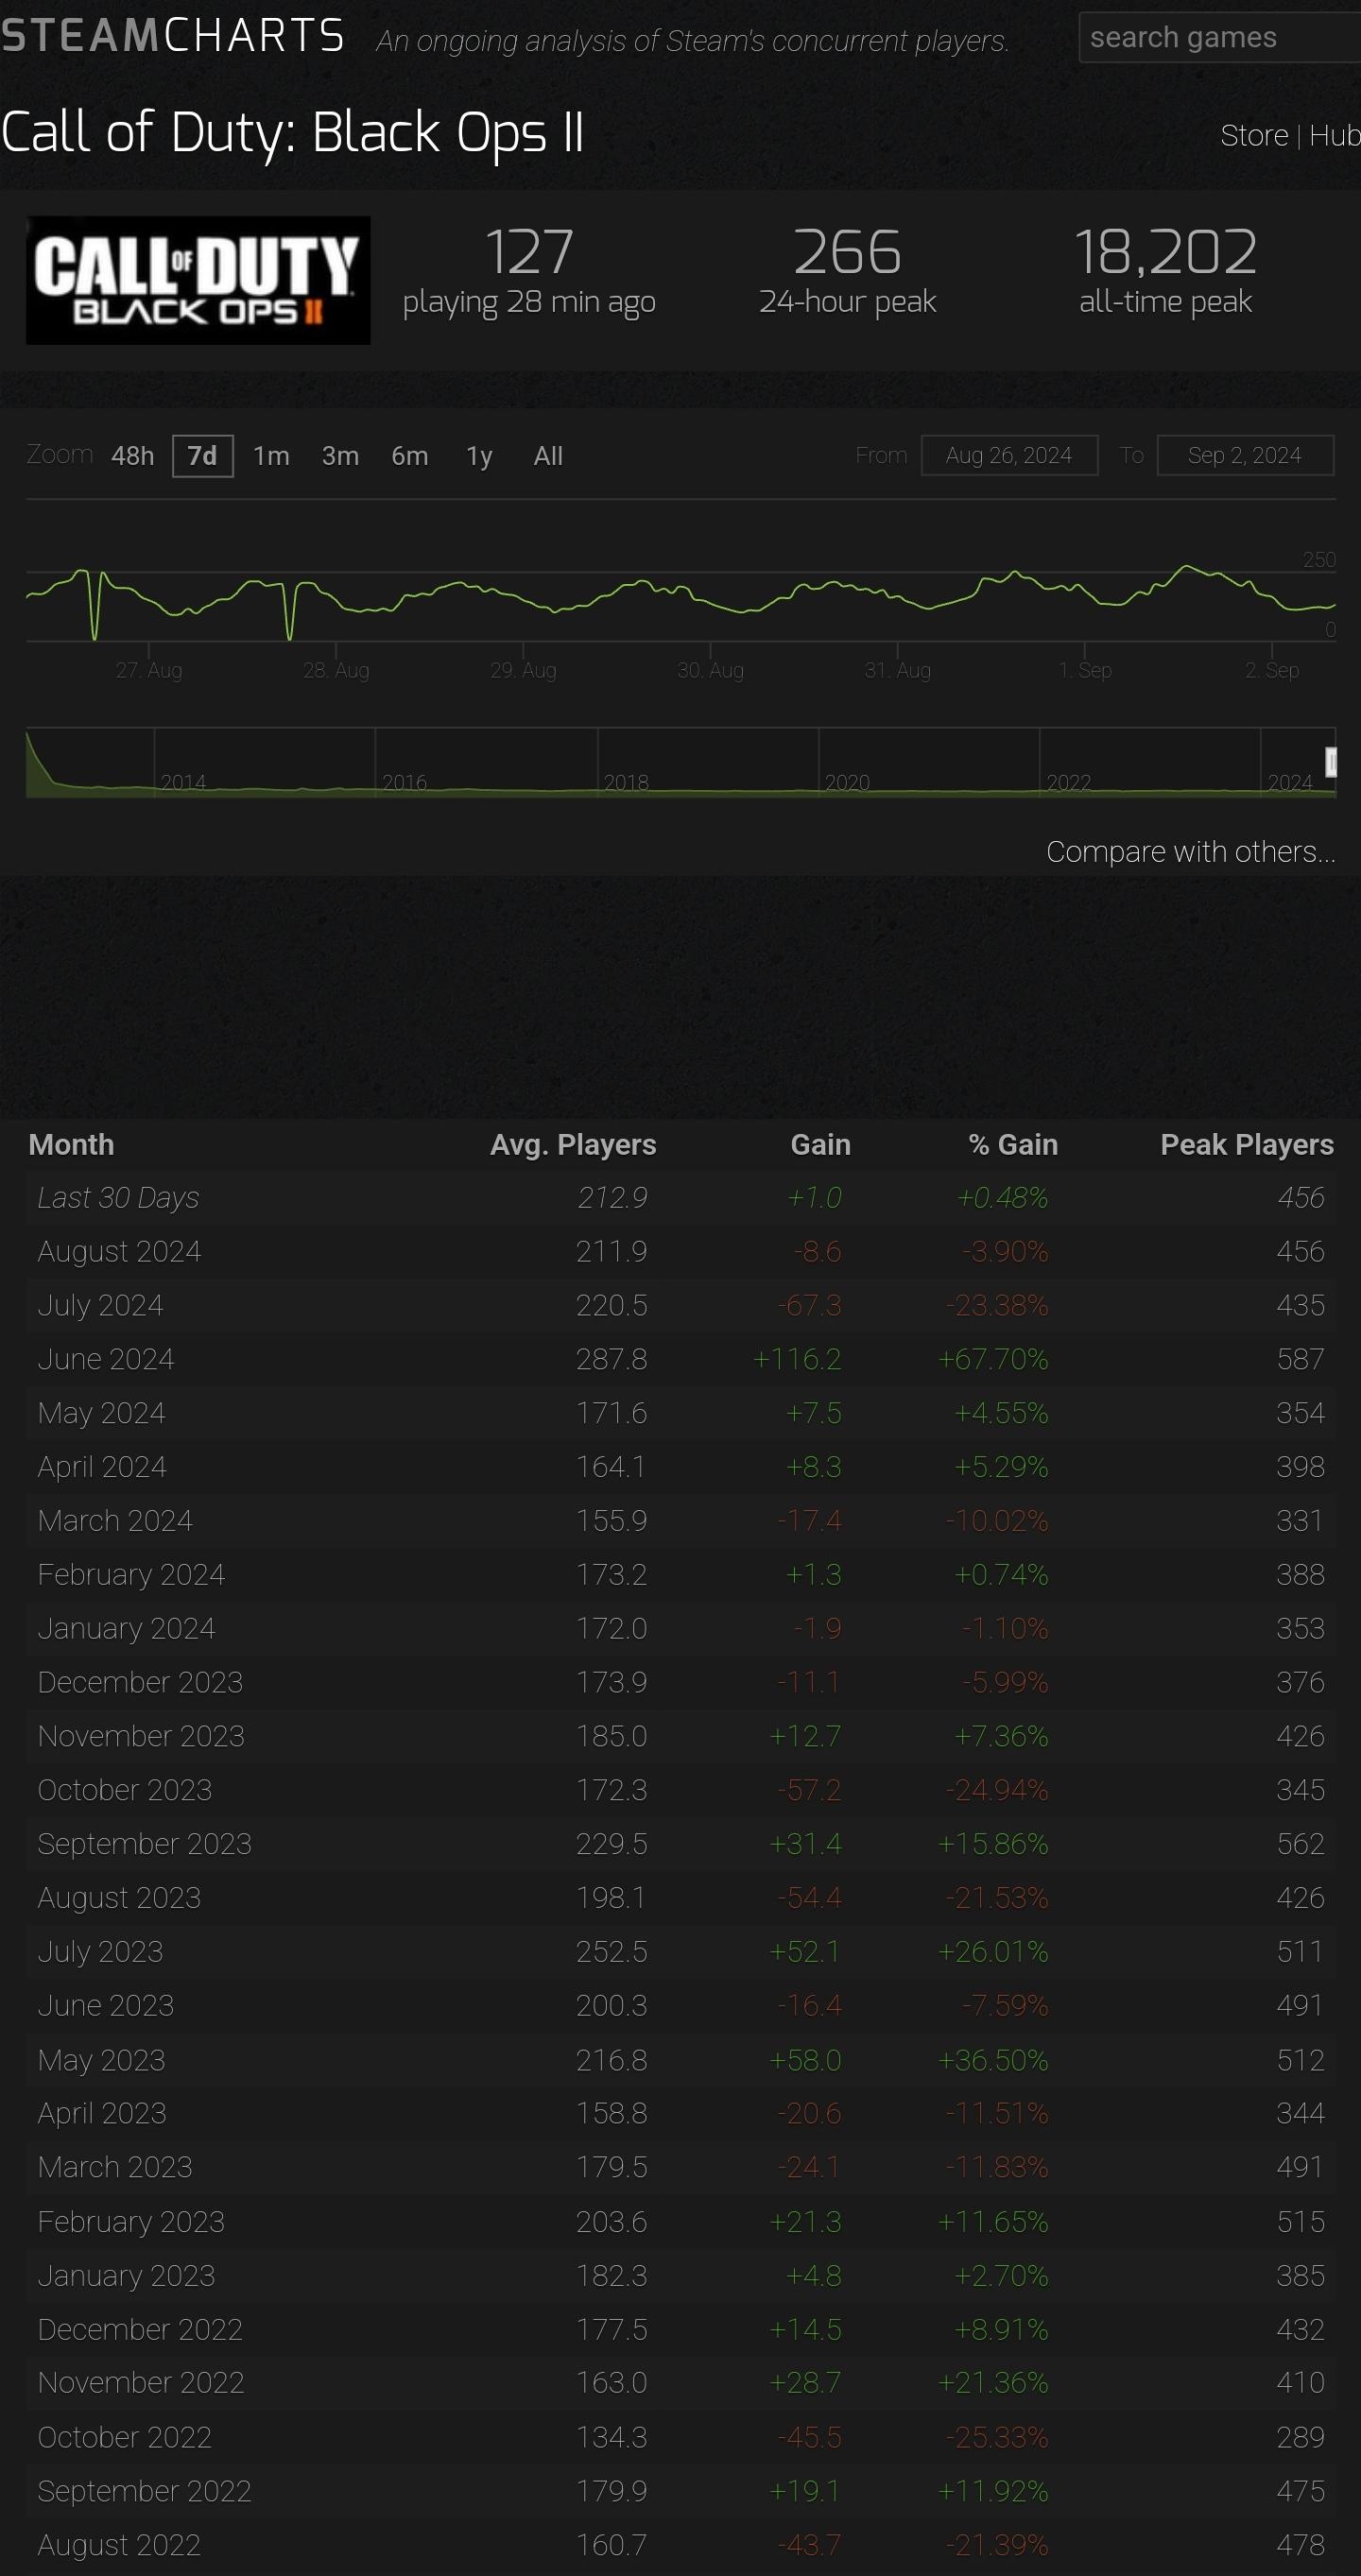Image resolution: width=1361 pixels, height=2576 pixels.
Task: Click gain -24.1 for March 2023
Action: click(810, 2167)
